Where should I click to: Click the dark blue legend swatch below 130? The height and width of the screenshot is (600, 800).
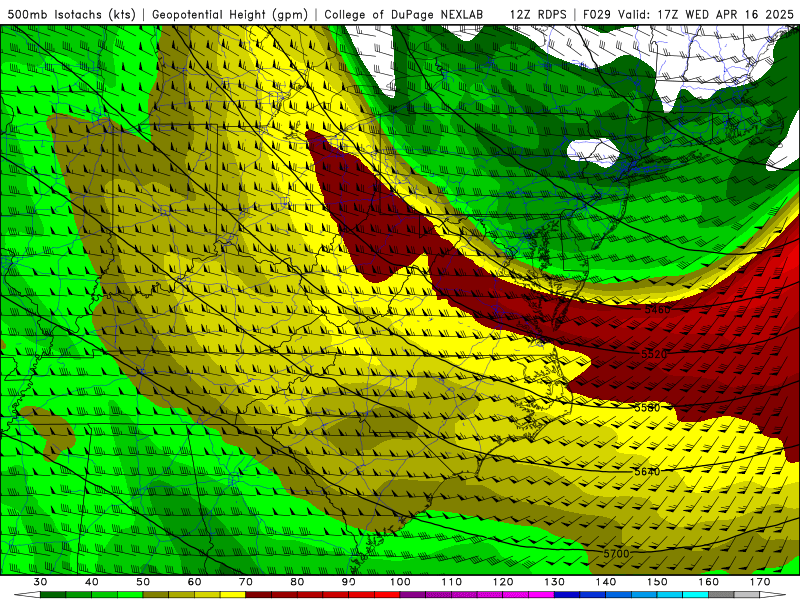pyautogui.click(x=567, y=595)
